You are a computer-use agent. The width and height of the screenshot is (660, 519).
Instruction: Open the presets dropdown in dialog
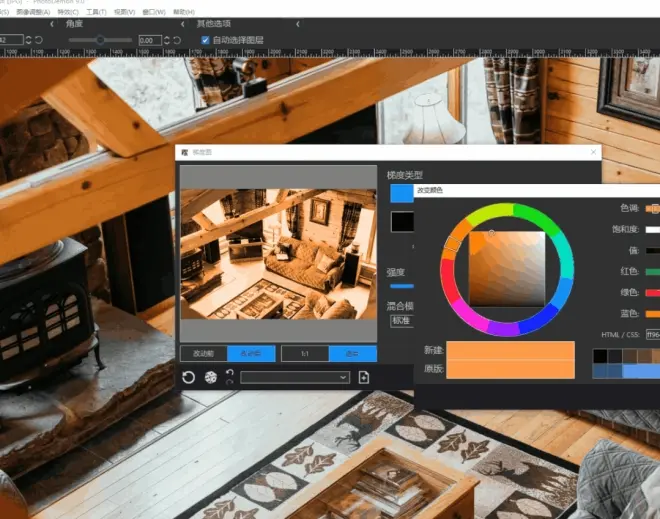[295, 377]
